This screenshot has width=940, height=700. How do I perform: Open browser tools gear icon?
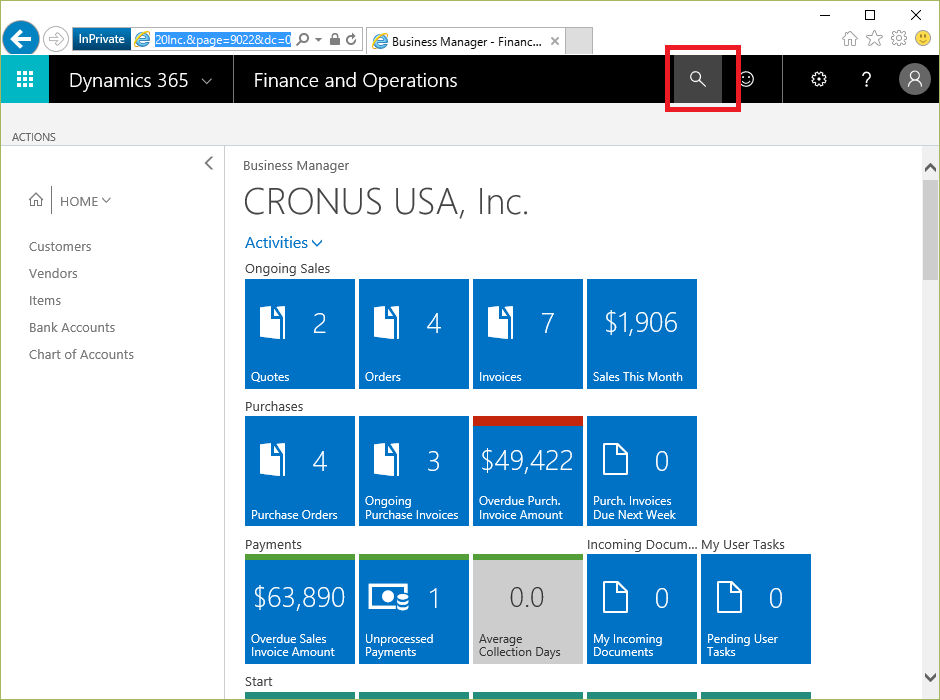(x=899, y=39)
